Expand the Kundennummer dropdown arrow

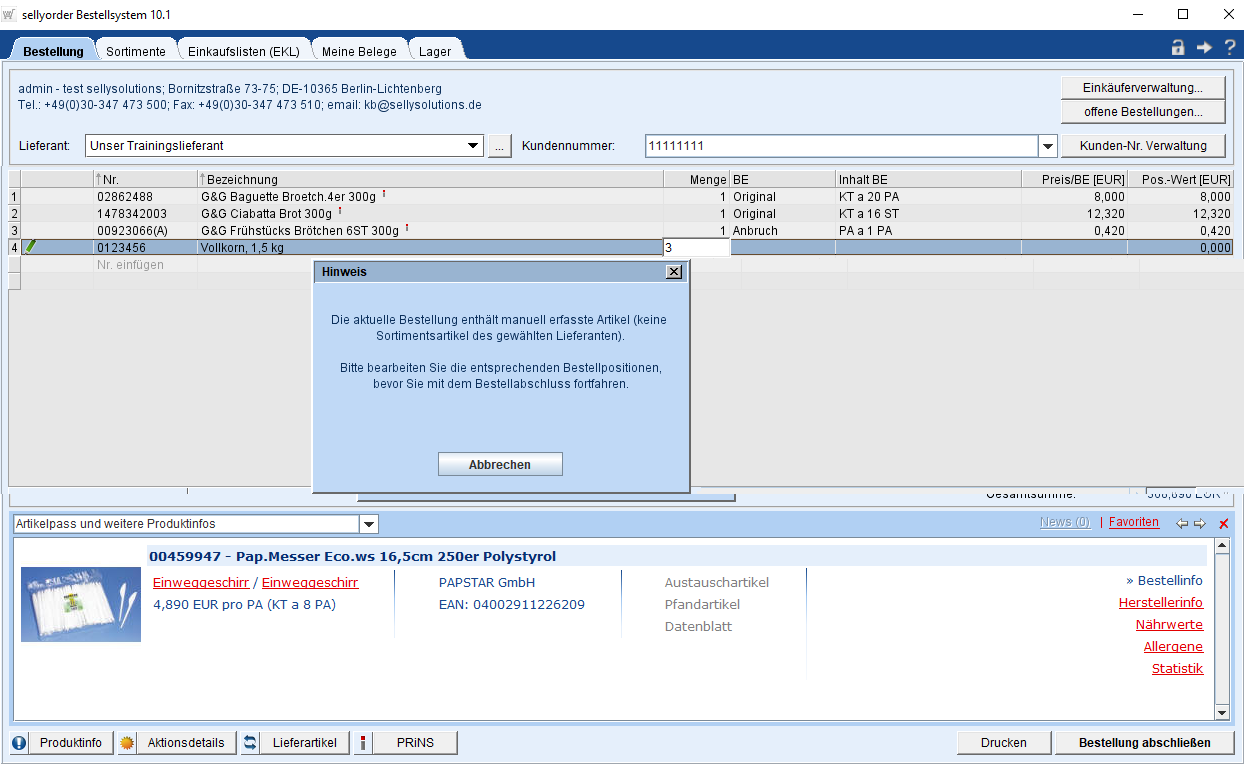1047,146
